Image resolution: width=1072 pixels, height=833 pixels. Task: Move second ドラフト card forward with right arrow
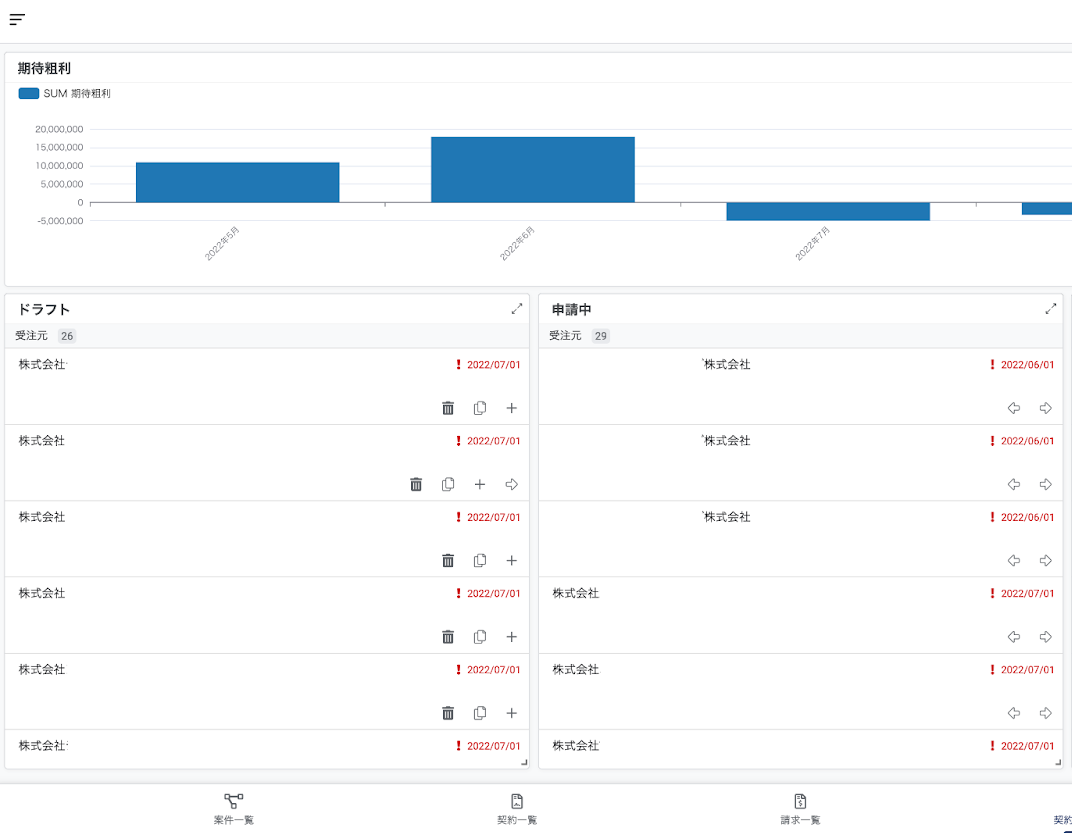[x=511, y=484]
